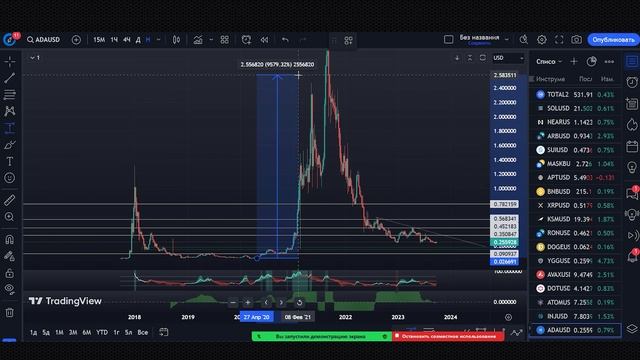The width and height of the screenshot is (640, 360).
Task: Zoom out the chart with minus
Action: (x=233, y=302)
